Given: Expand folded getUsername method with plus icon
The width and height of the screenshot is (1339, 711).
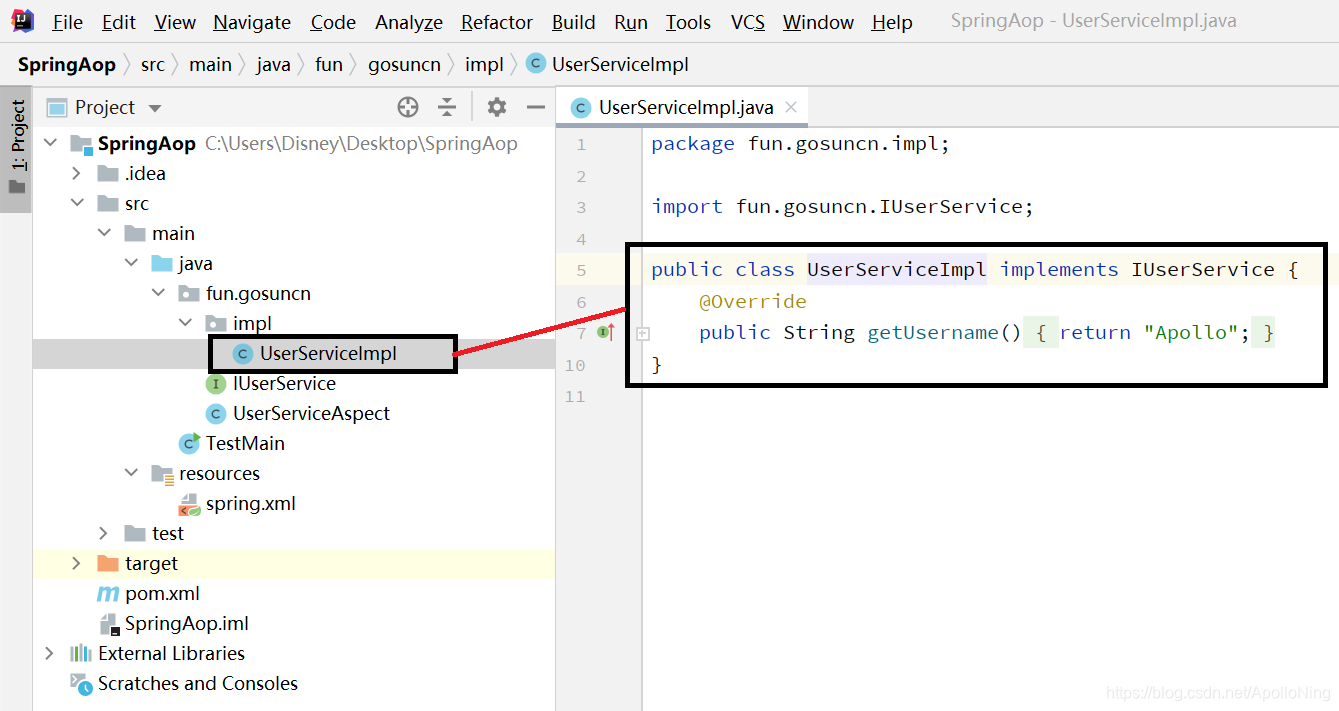Looking at the screenshot, I should (644, 333).
